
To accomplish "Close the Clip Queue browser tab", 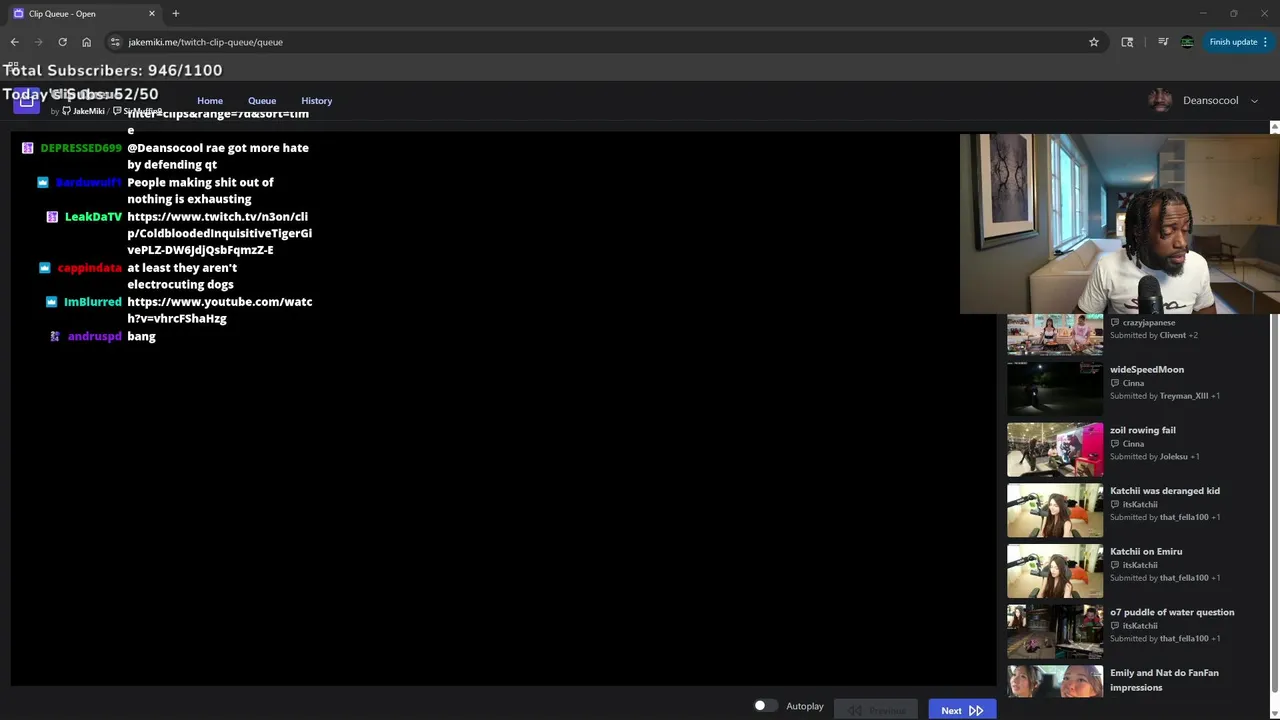I will (152, 13).
